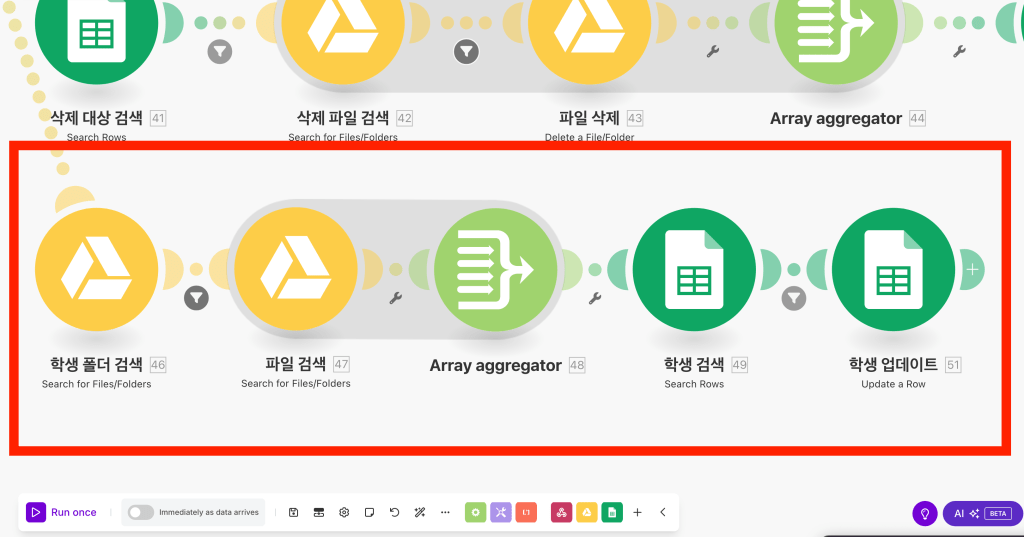Click 'Search Rows' subtitle under 학생 검색
Viewport: 1024px width, 537px height.
coord(694,384)
